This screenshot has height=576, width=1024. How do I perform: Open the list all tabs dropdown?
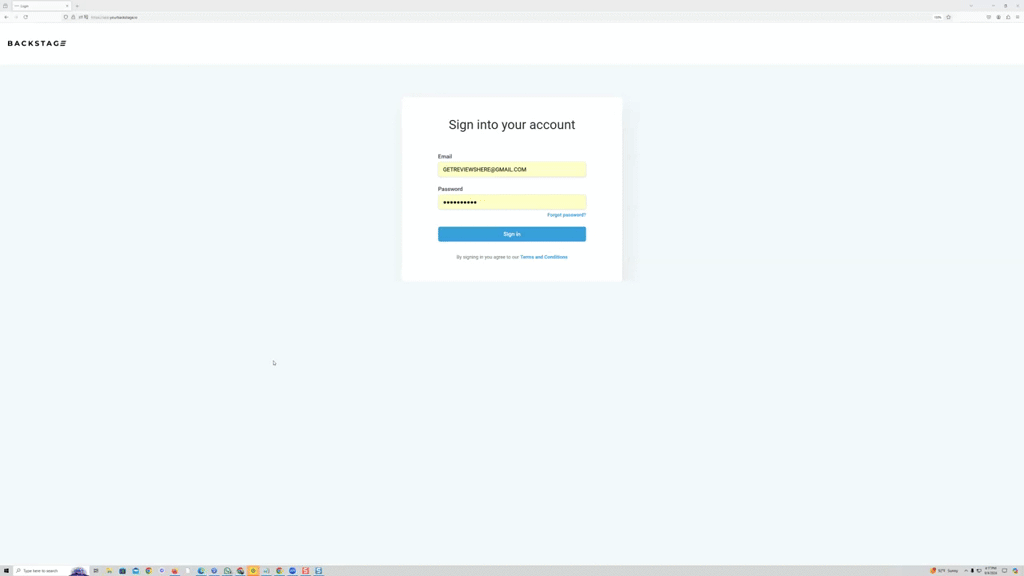[x=970, y=6]
